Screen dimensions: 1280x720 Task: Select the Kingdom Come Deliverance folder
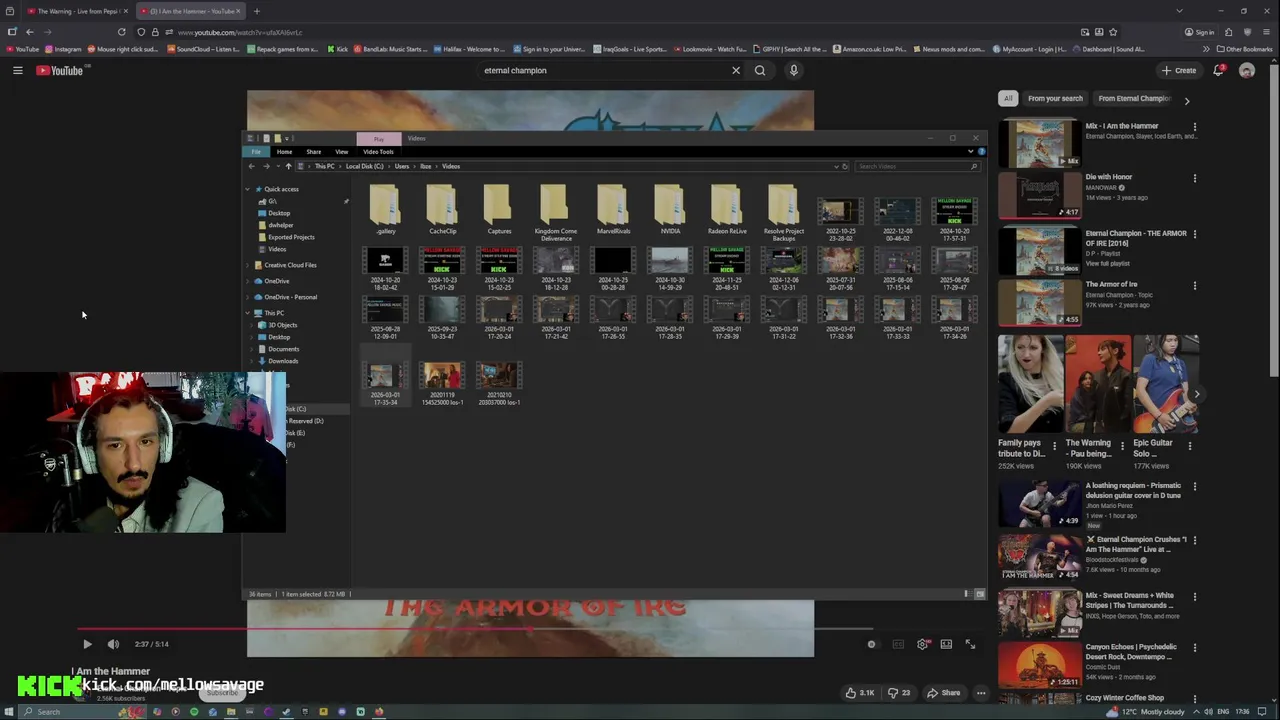tap(556, 214)
